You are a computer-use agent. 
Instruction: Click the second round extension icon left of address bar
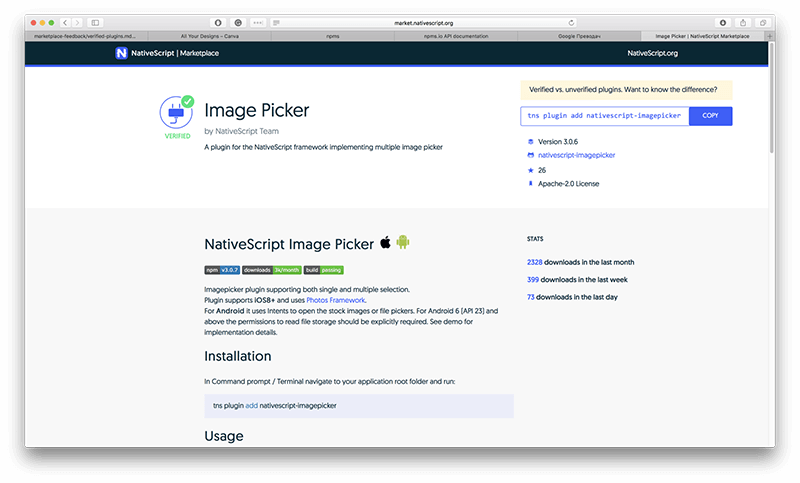[238, 22]
